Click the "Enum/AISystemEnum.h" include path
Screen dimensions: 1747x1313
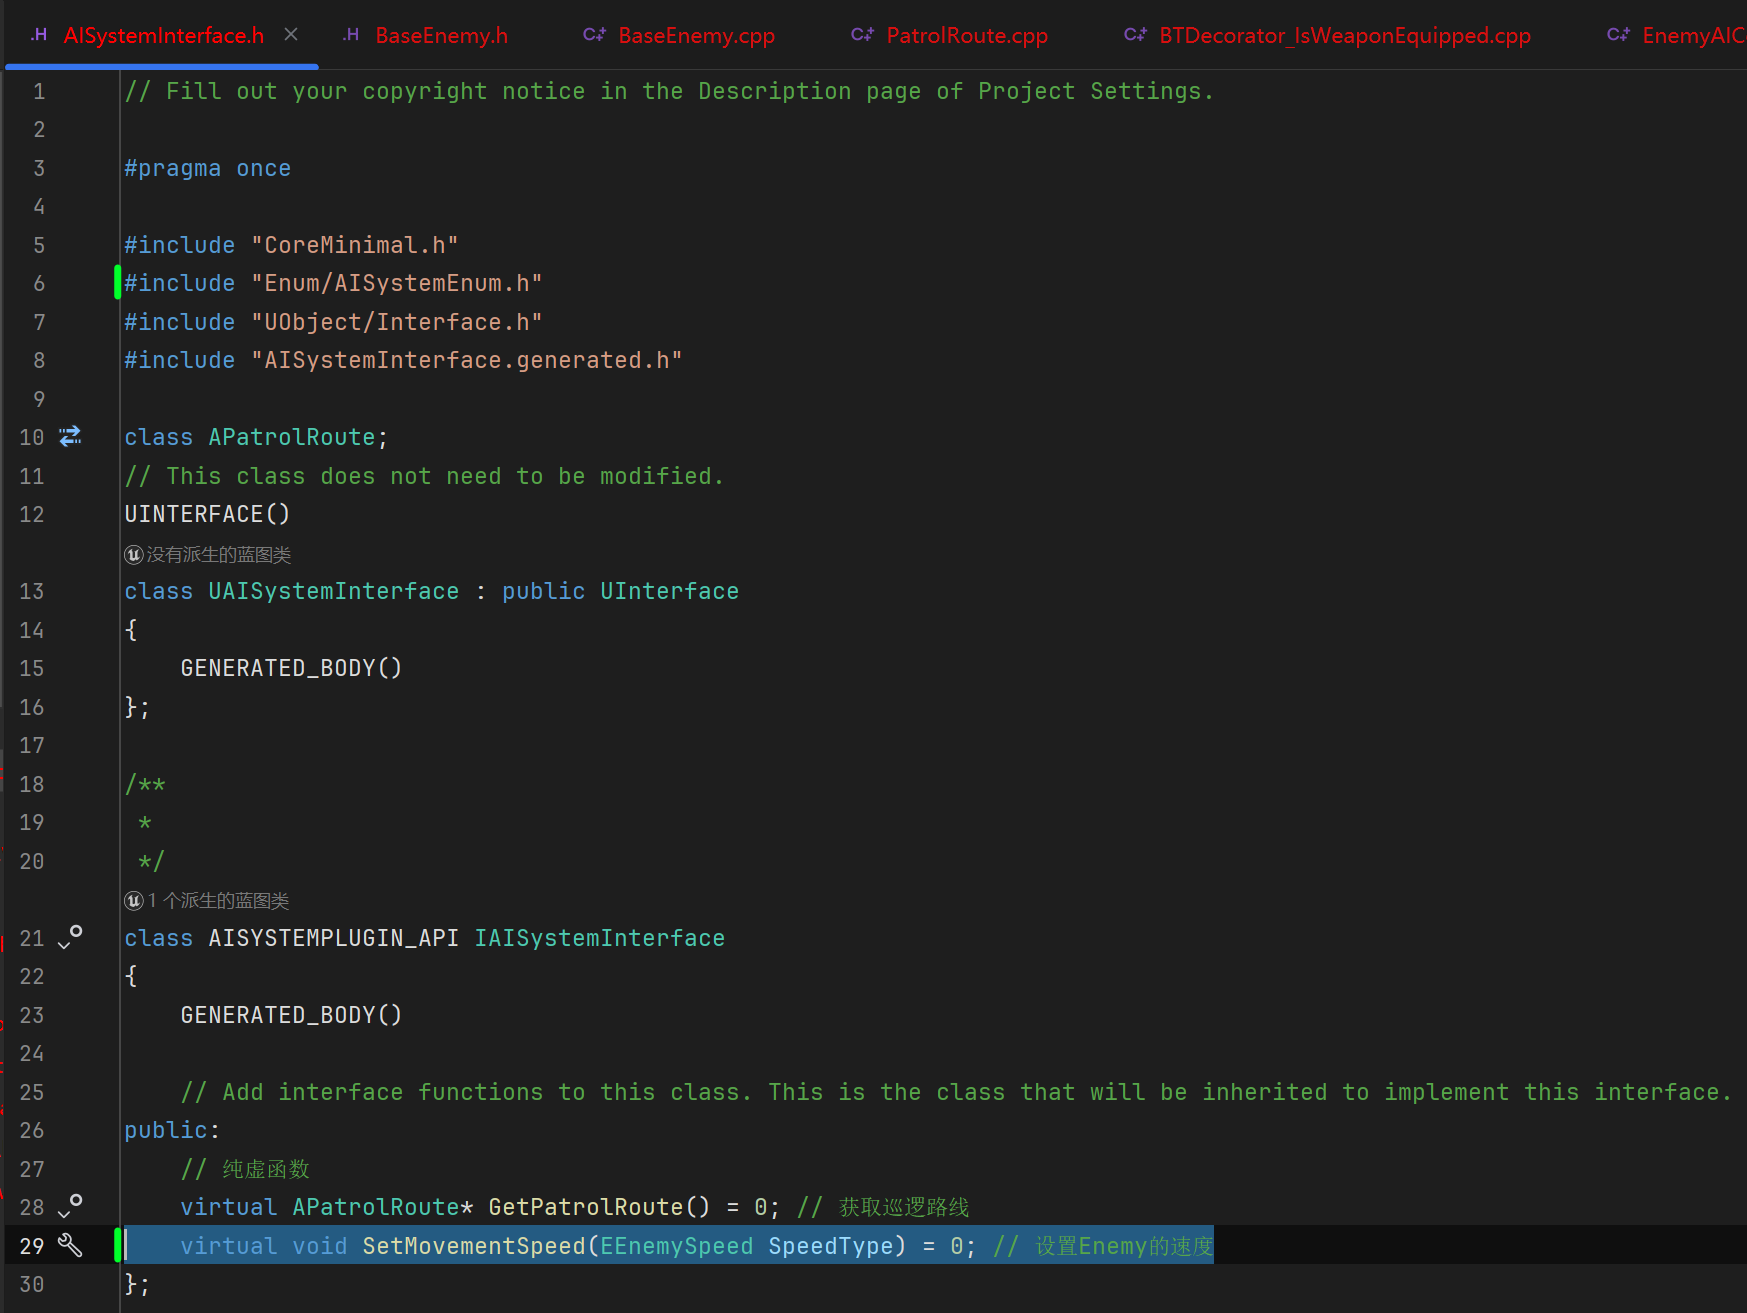(x=397, y=283)
